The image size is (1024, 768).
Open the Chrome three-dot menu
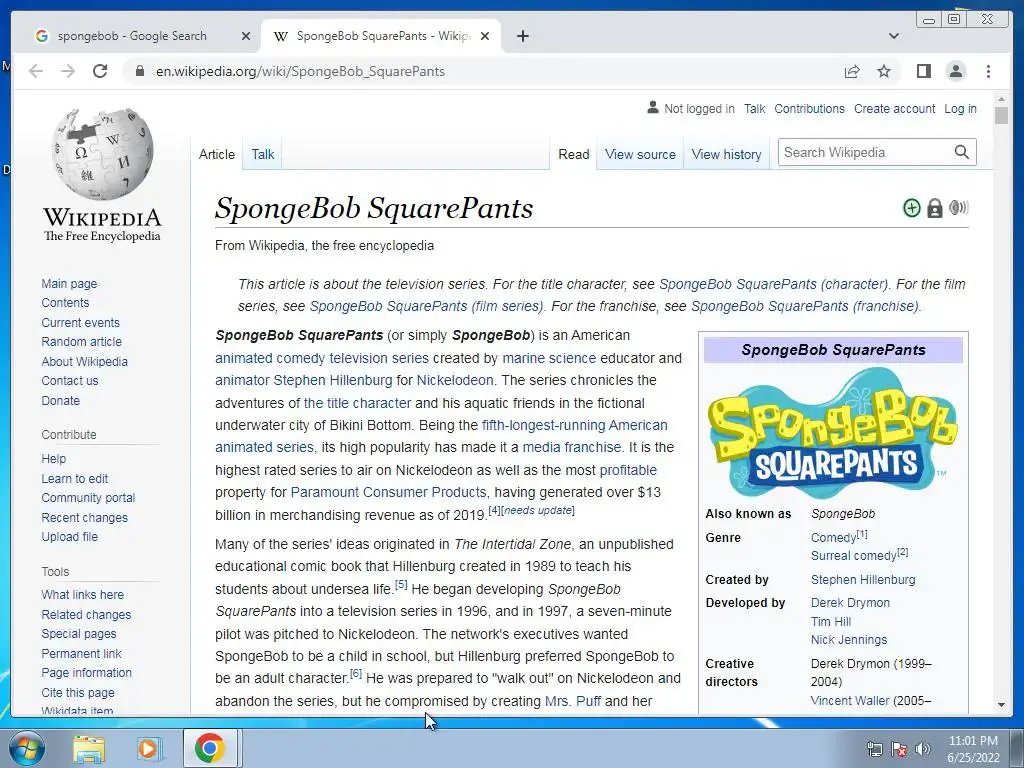click(988, 71)
